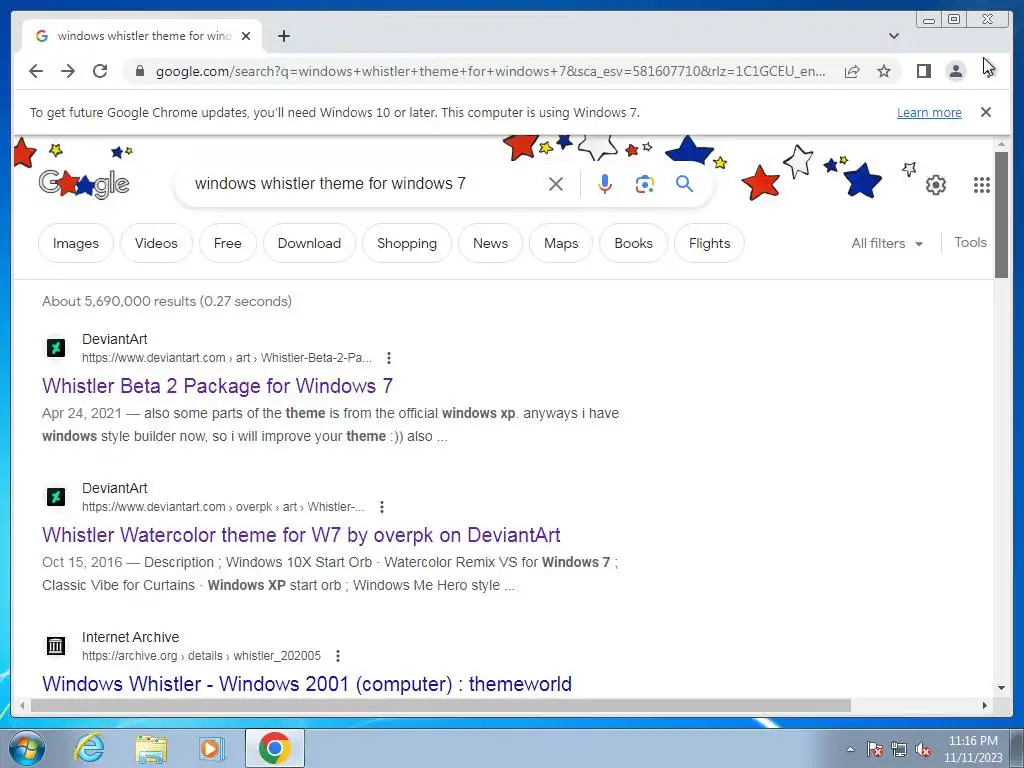This screenshot has height=768, width=1024.
Task: Search by image with the Lens icon
Action: (645, 184)
